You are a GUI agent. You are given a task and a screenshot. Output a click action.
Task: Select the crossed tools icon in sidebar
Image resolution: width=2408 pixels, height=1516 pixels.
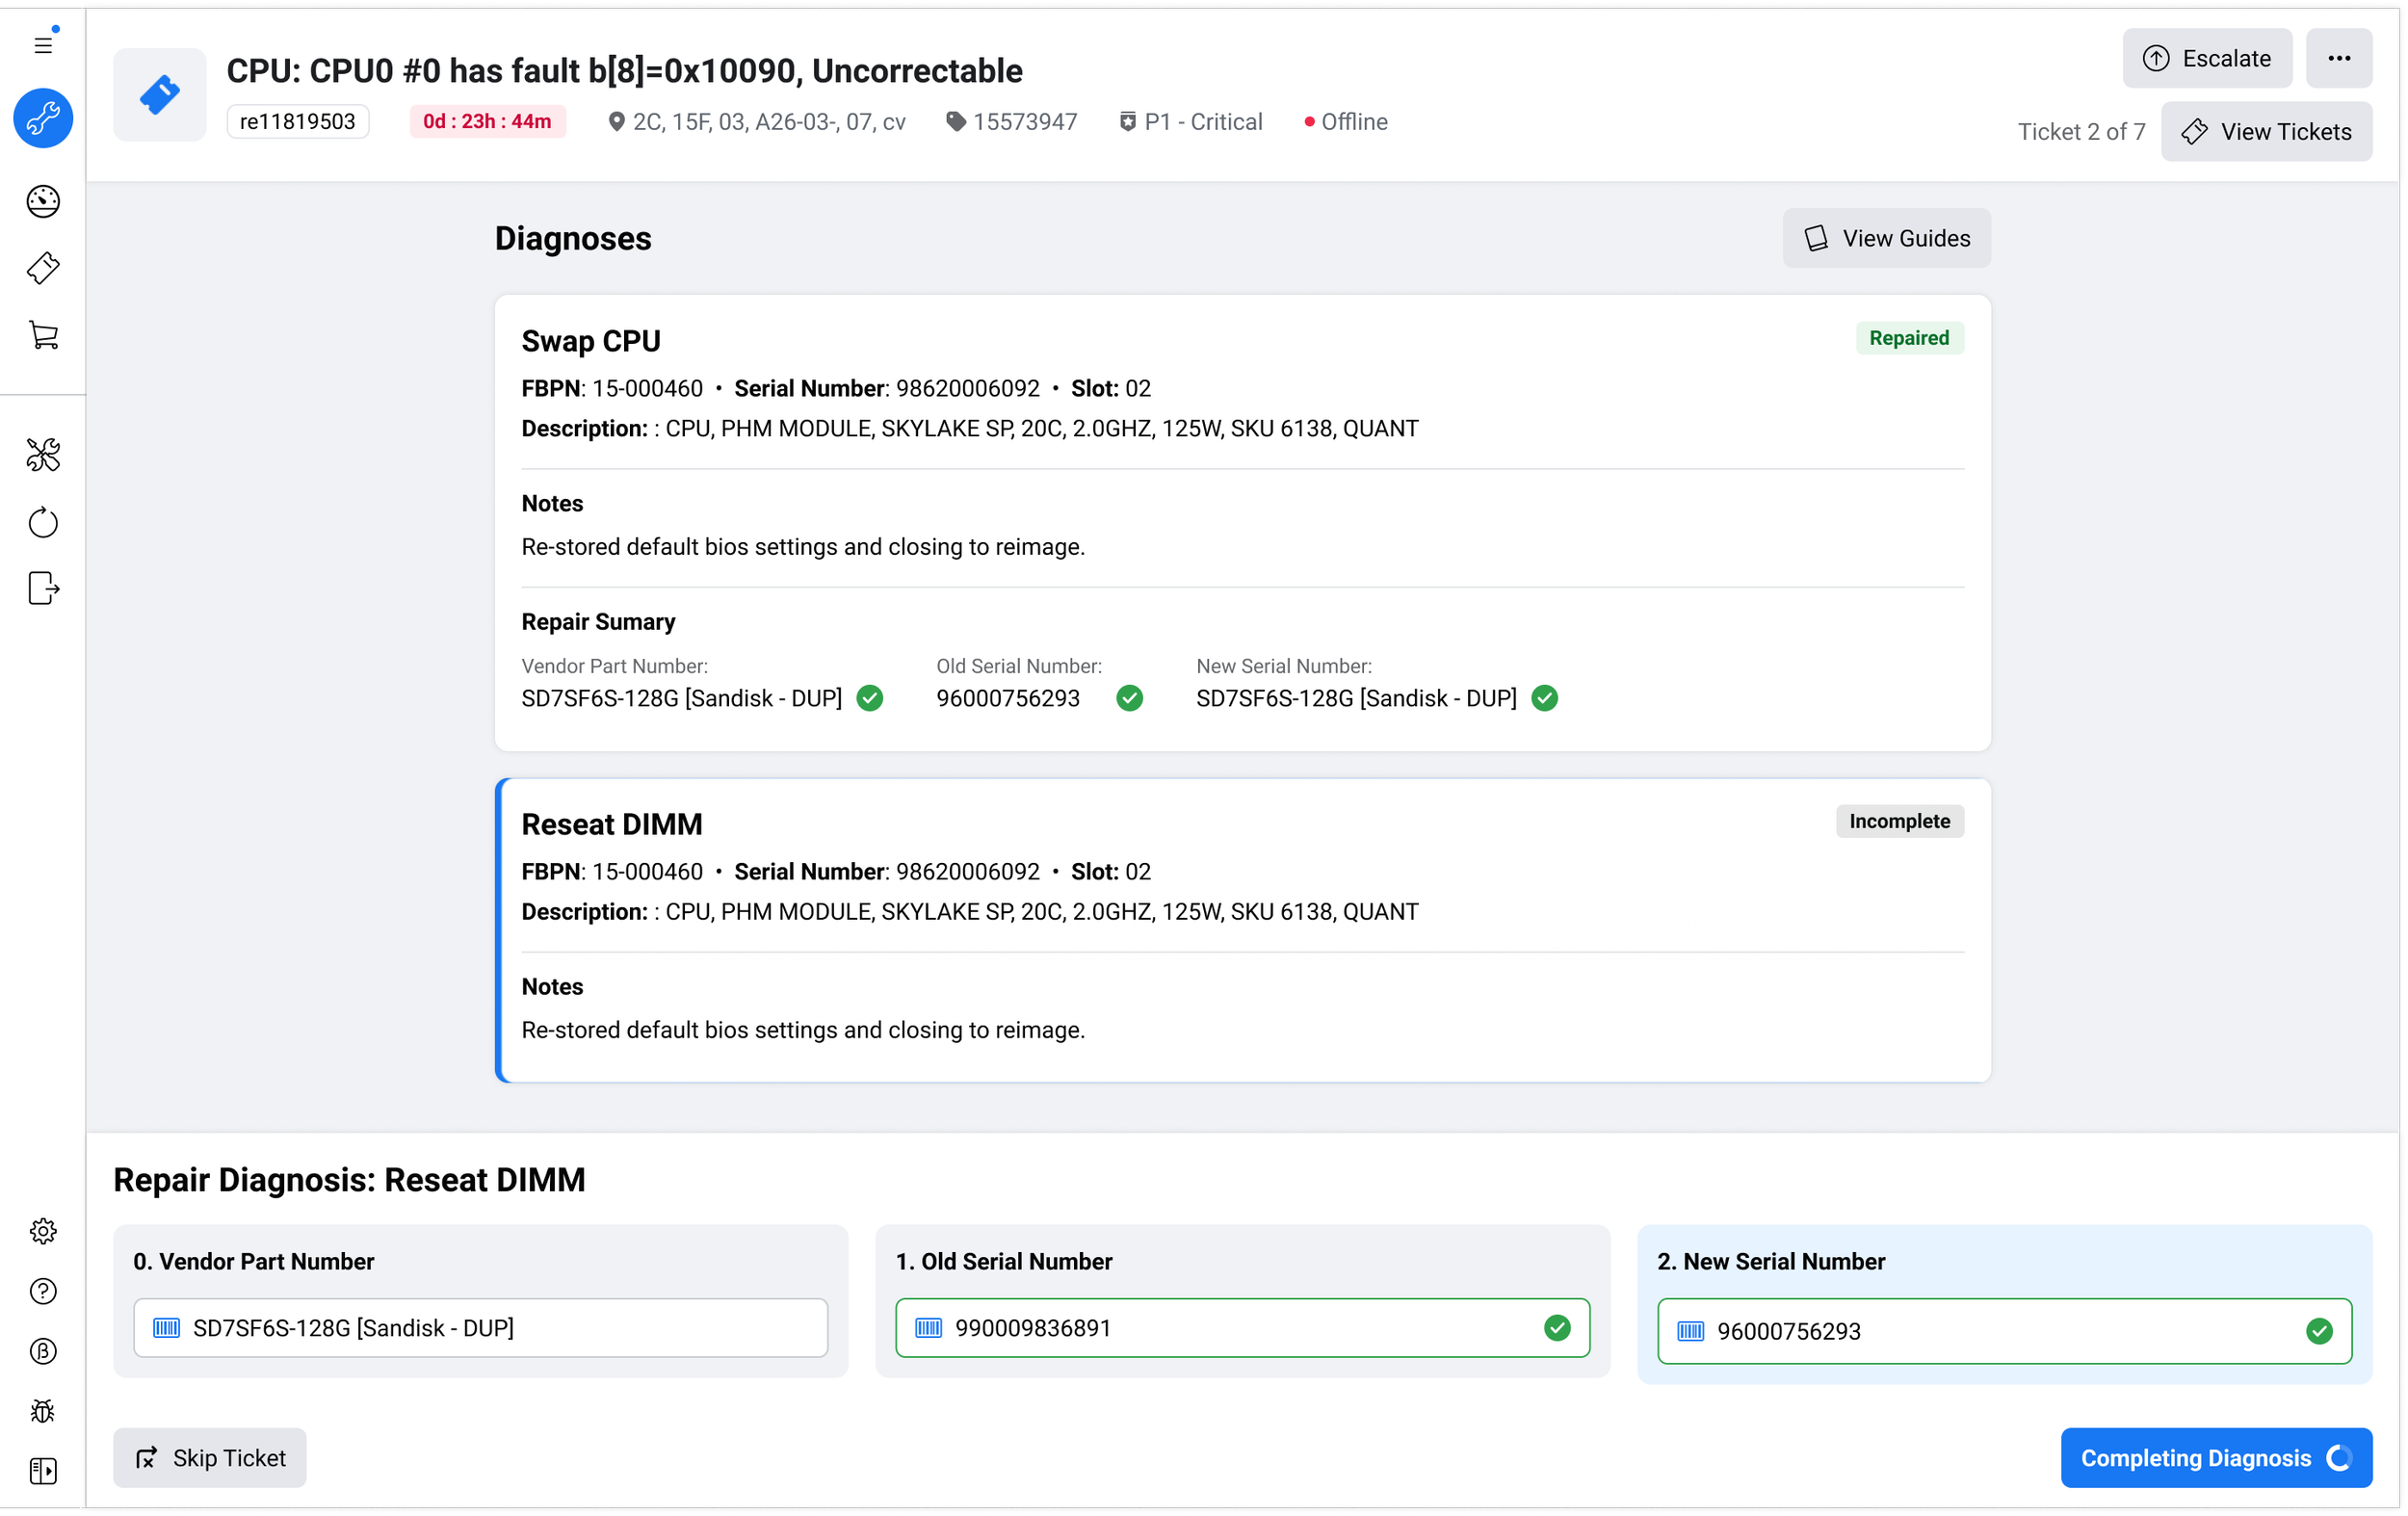(43, 455)
